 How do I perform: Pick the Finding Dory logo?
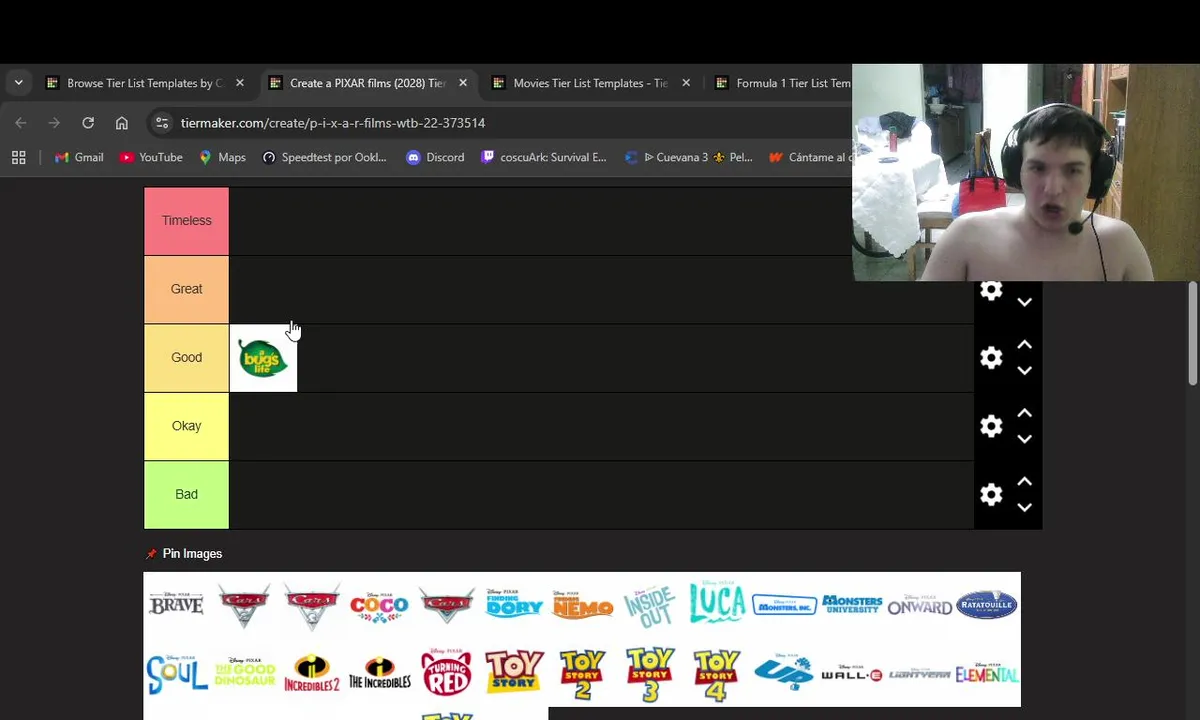click(x=514, y=603)
